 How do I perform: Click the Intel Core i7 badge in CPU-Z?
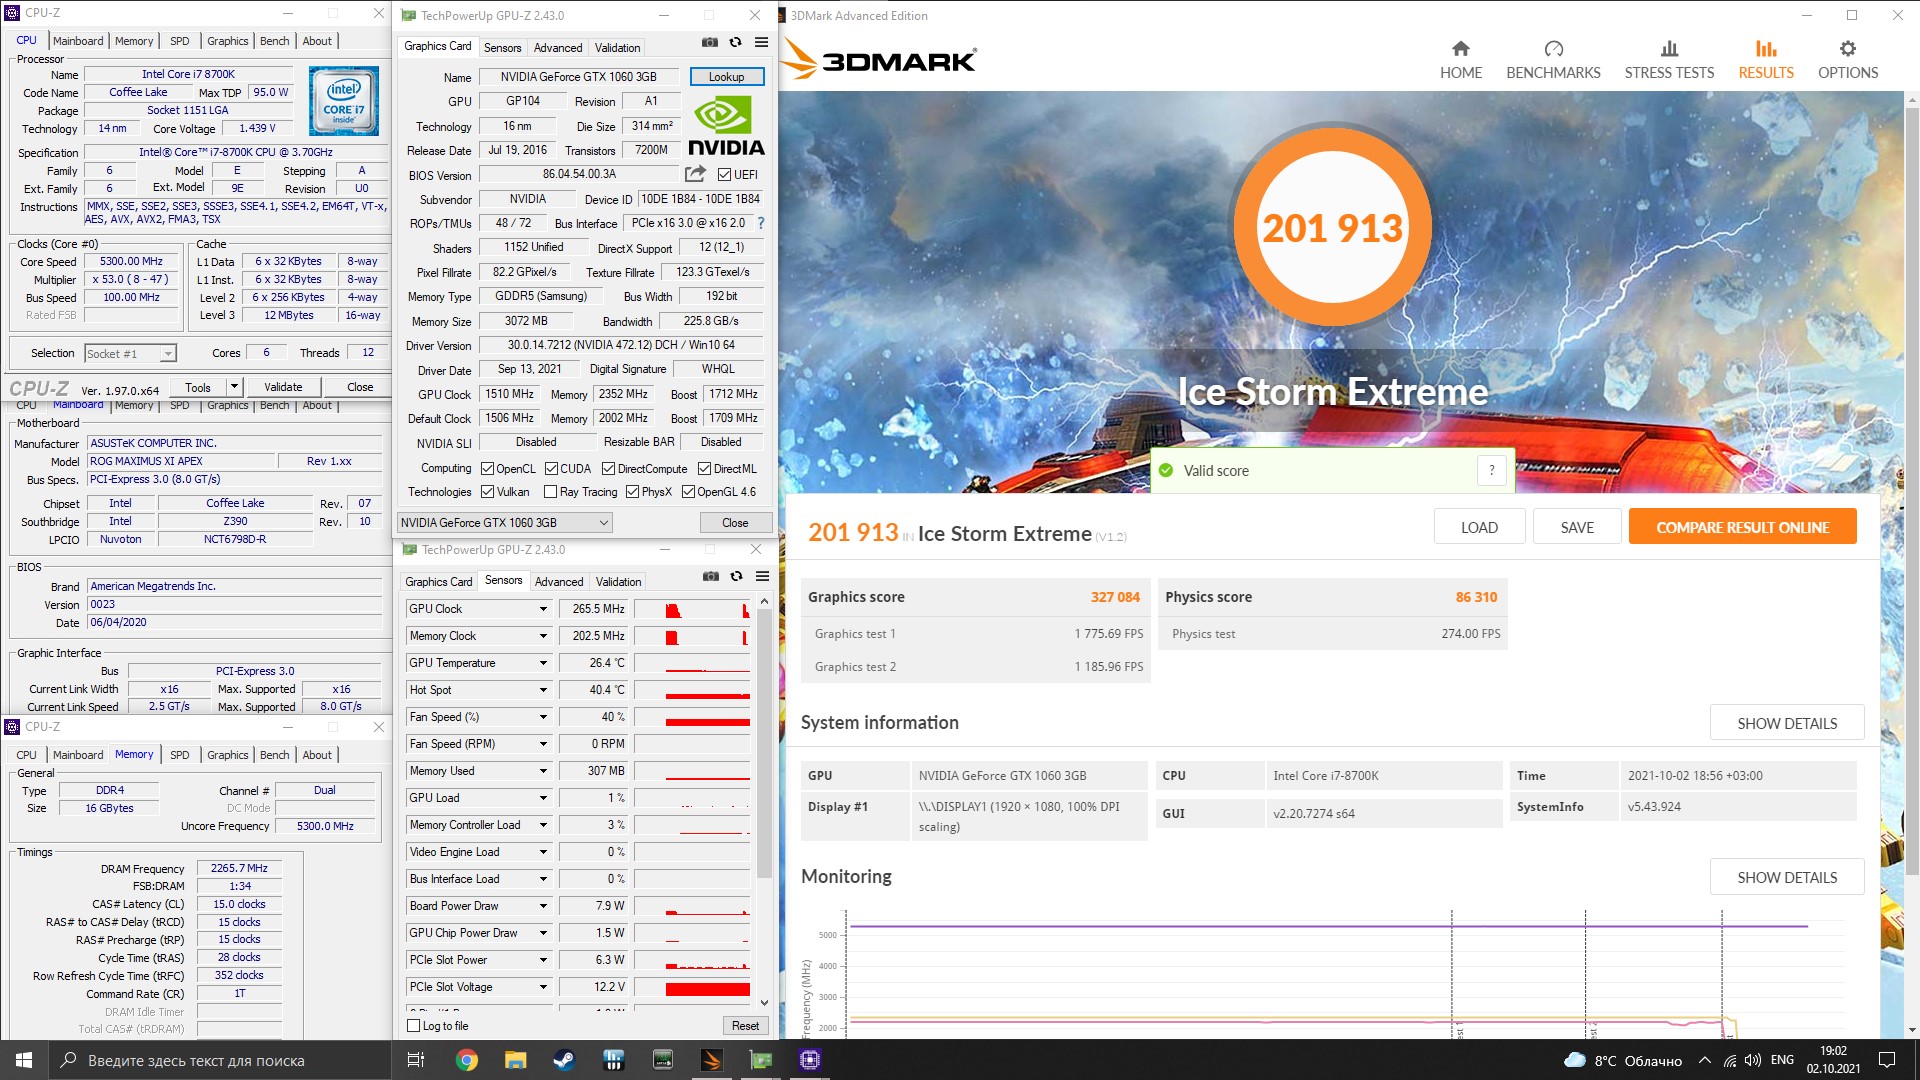(x=343, y=101)
